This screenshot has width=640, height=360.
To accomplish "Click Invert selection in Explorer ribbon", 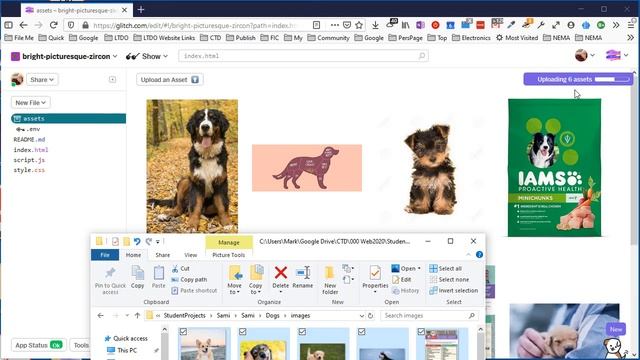I will (x=453, y=291).
